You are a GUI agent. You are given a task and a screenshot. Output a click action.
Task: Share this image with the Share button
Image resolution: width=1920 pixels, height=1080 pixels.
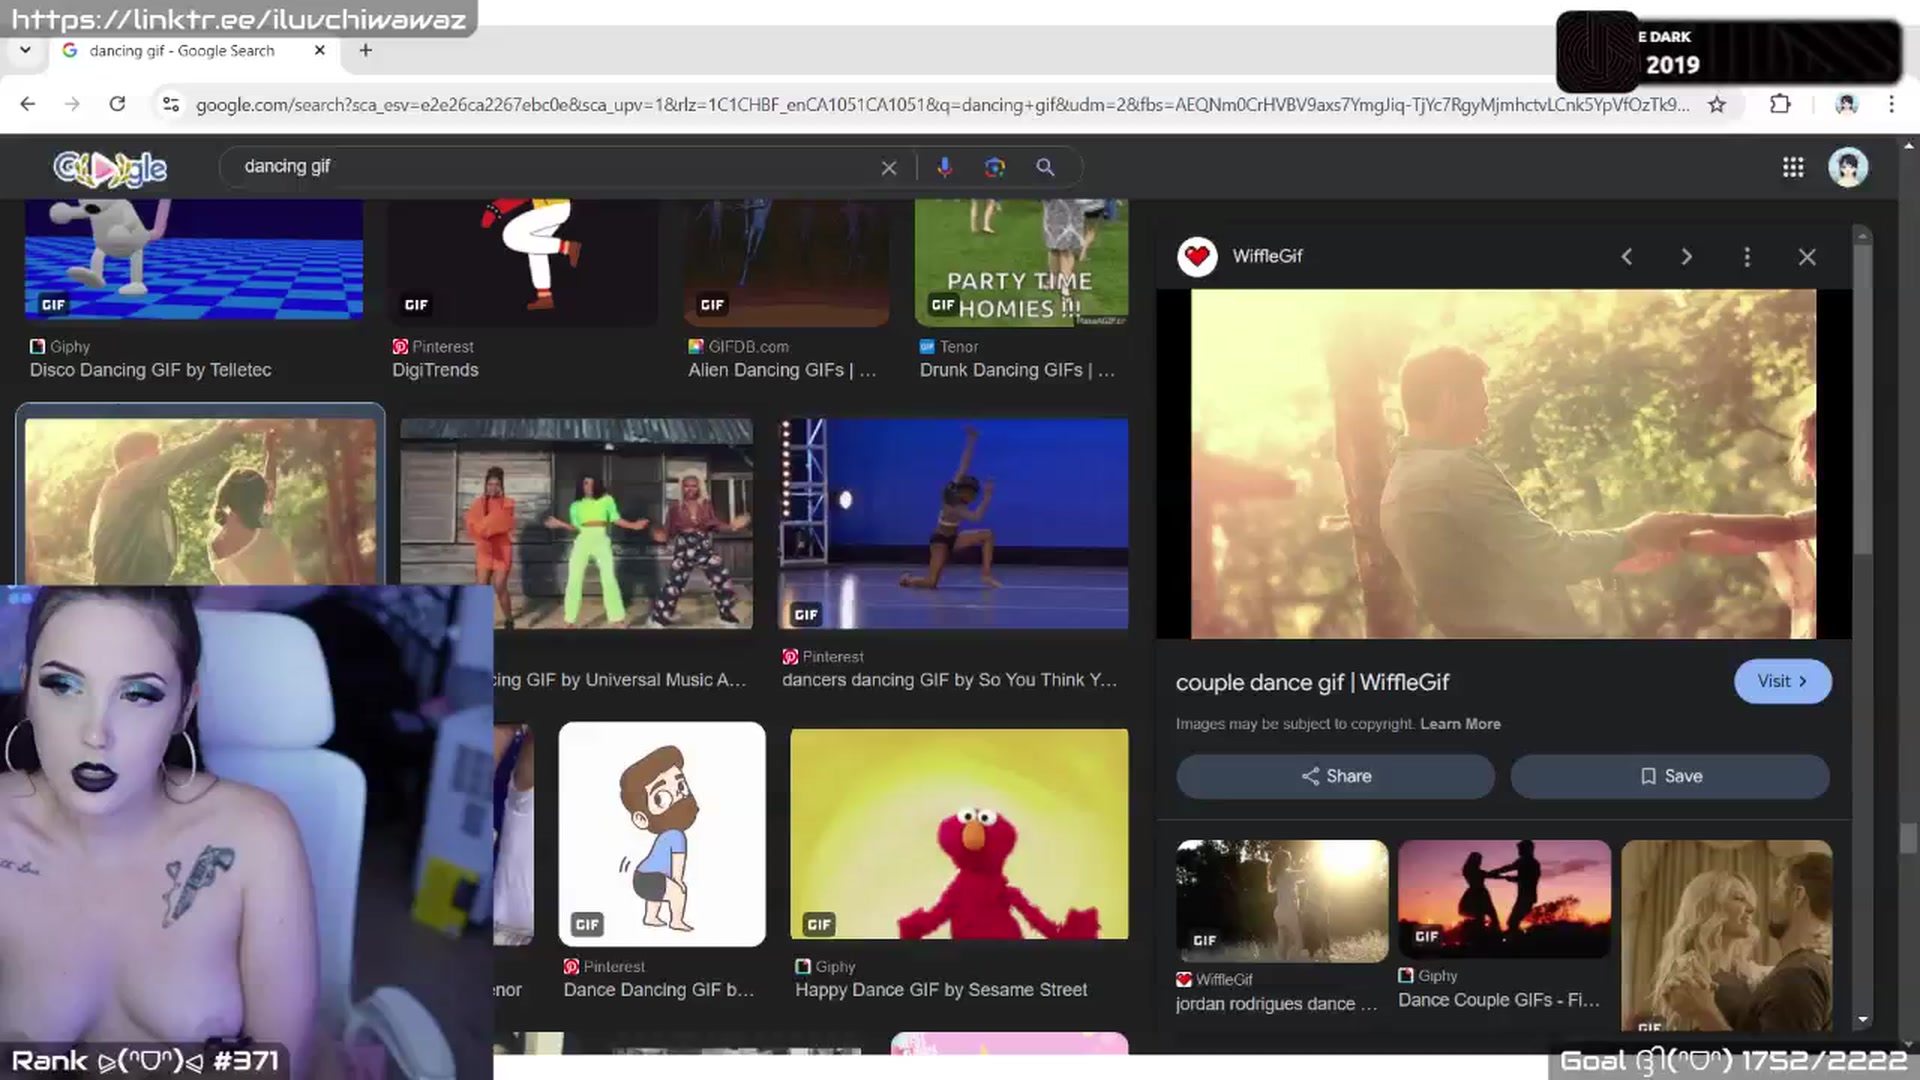[x=1335, y=776]
